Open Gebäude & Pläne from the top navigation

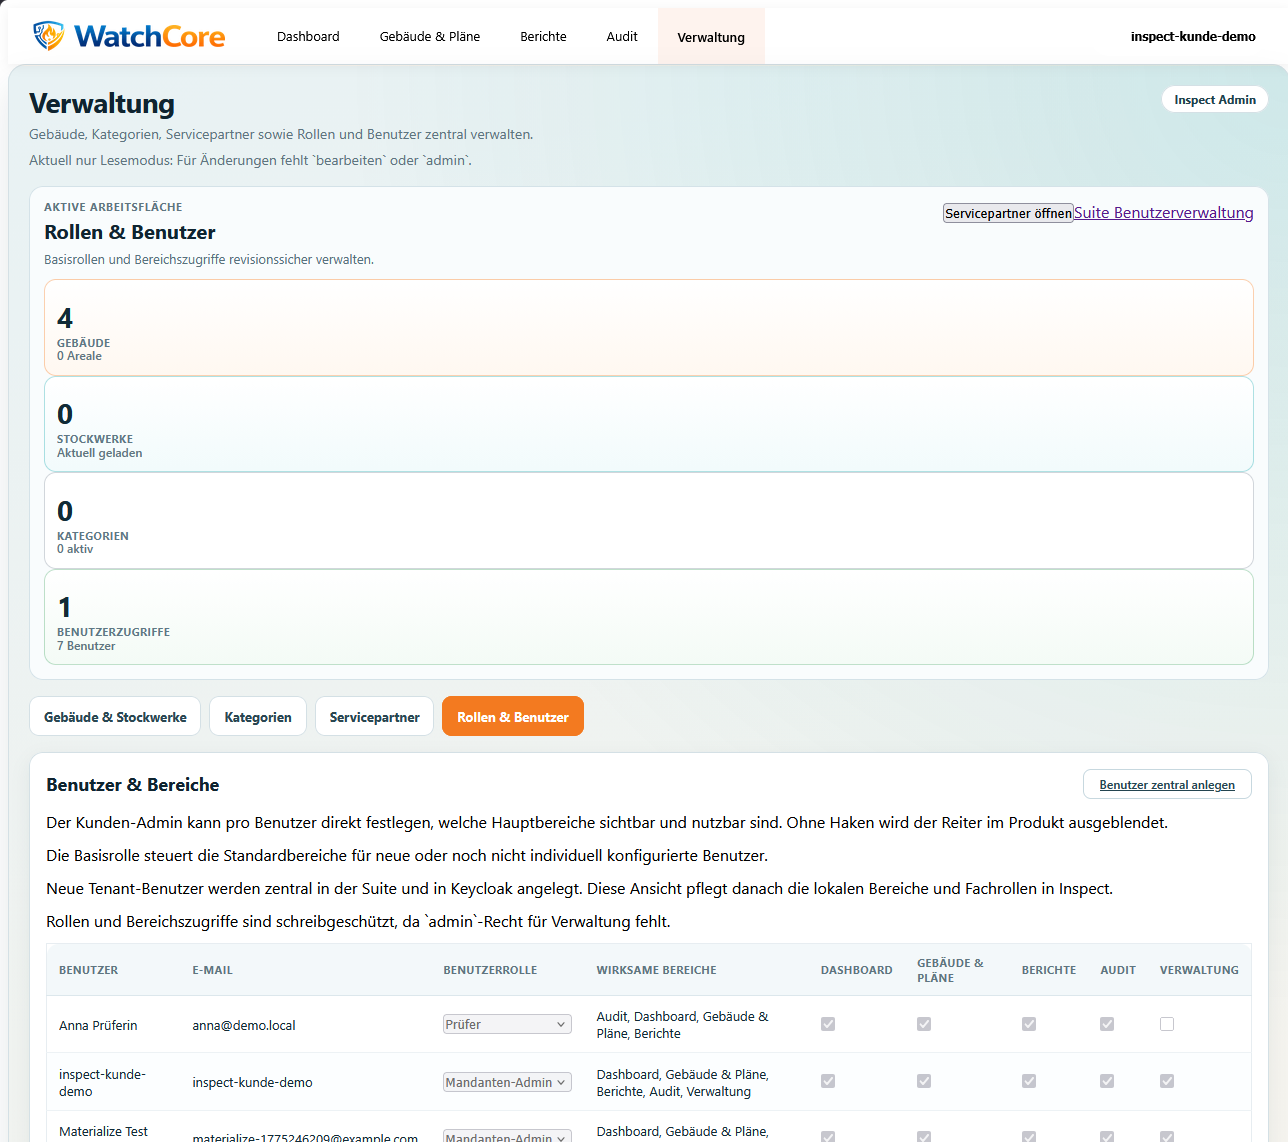coord(429,36)
